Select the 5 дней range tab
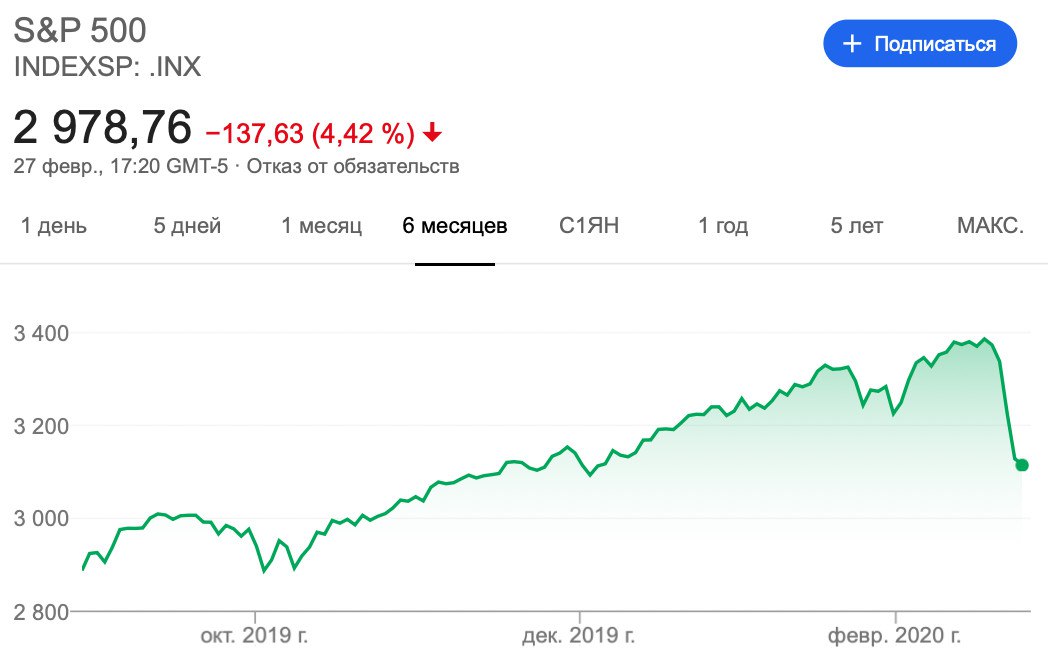The width and height of the screenshot is (1048, 658). [187, 226]
